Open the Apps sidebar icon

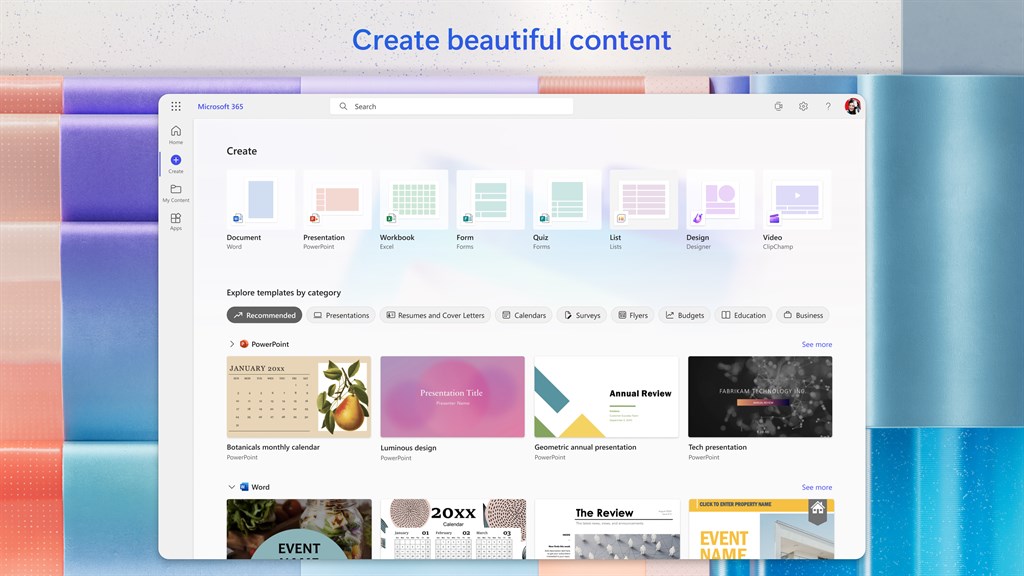[x=176, y=221]
